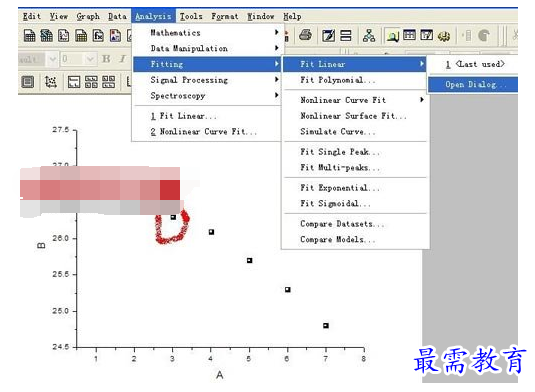
Task: Open the Format menu
Action: coord(225,16)
